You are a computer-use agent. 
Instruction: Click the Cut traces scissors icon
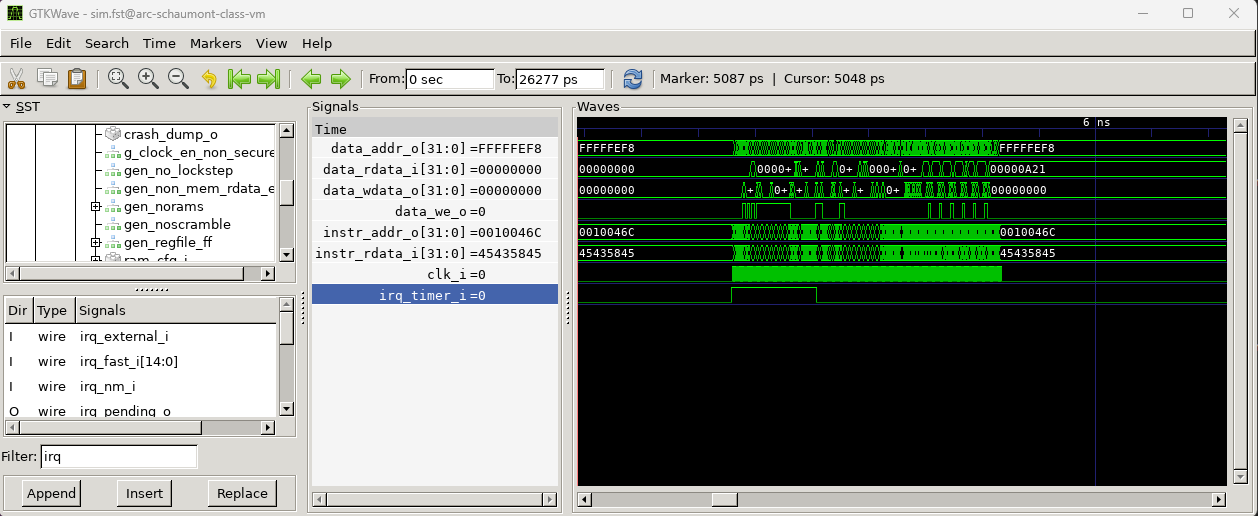pyautogui.click(x=16, y=78)
